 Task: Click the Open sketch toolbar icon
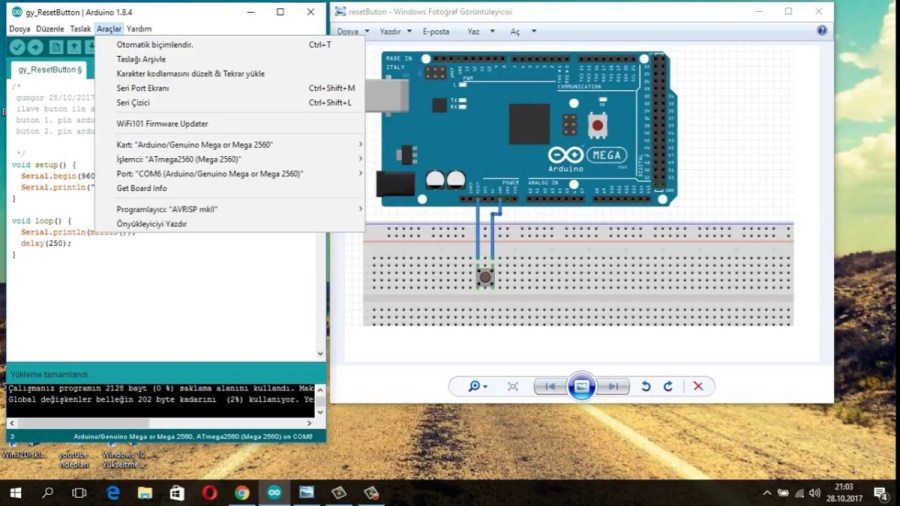[74, 47]
